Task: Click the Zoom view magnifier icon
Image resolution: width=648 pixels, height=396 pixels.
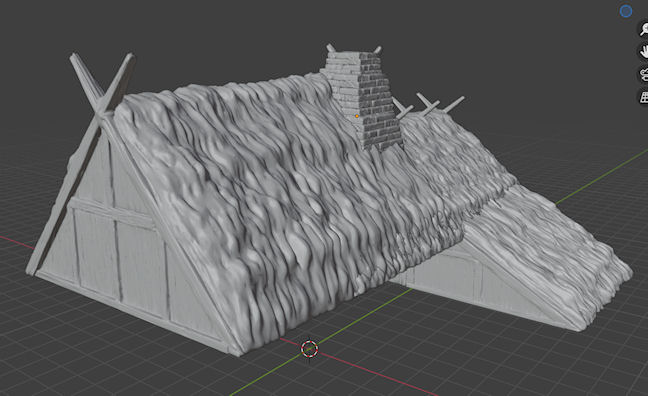Action: tap(644, 29)
